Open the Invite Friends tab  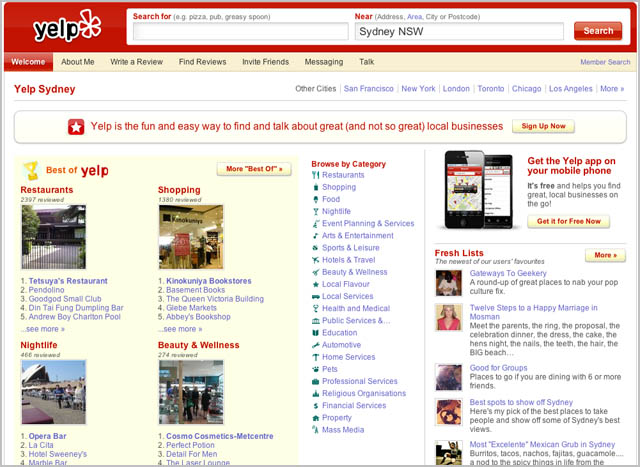pos(265,62)
